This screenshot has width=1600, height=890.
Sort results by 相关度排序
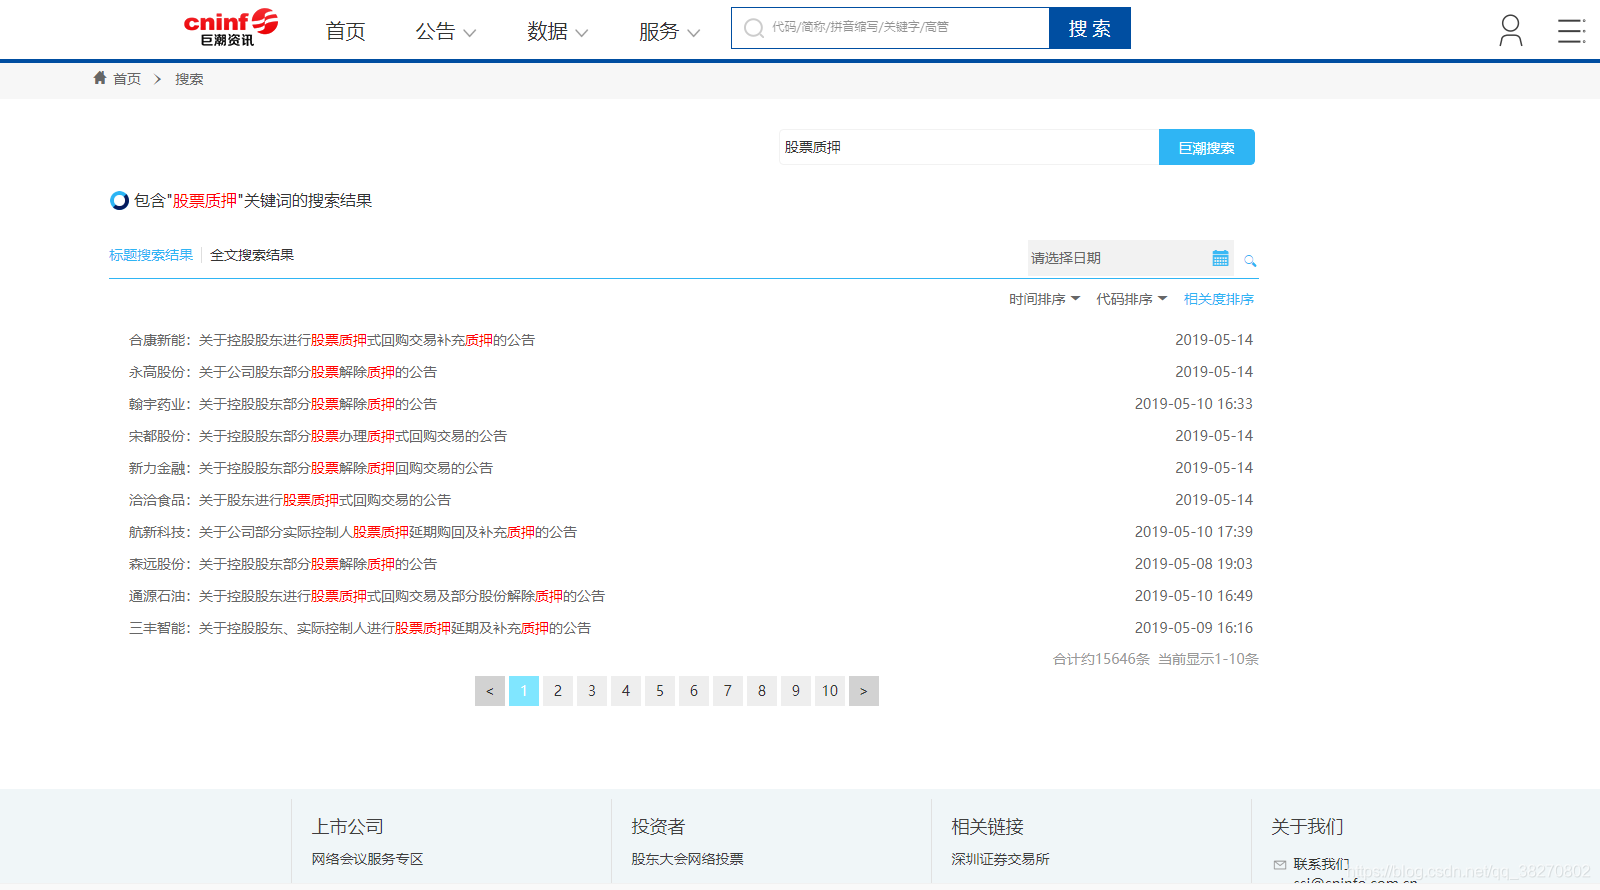pos(1219,299)
